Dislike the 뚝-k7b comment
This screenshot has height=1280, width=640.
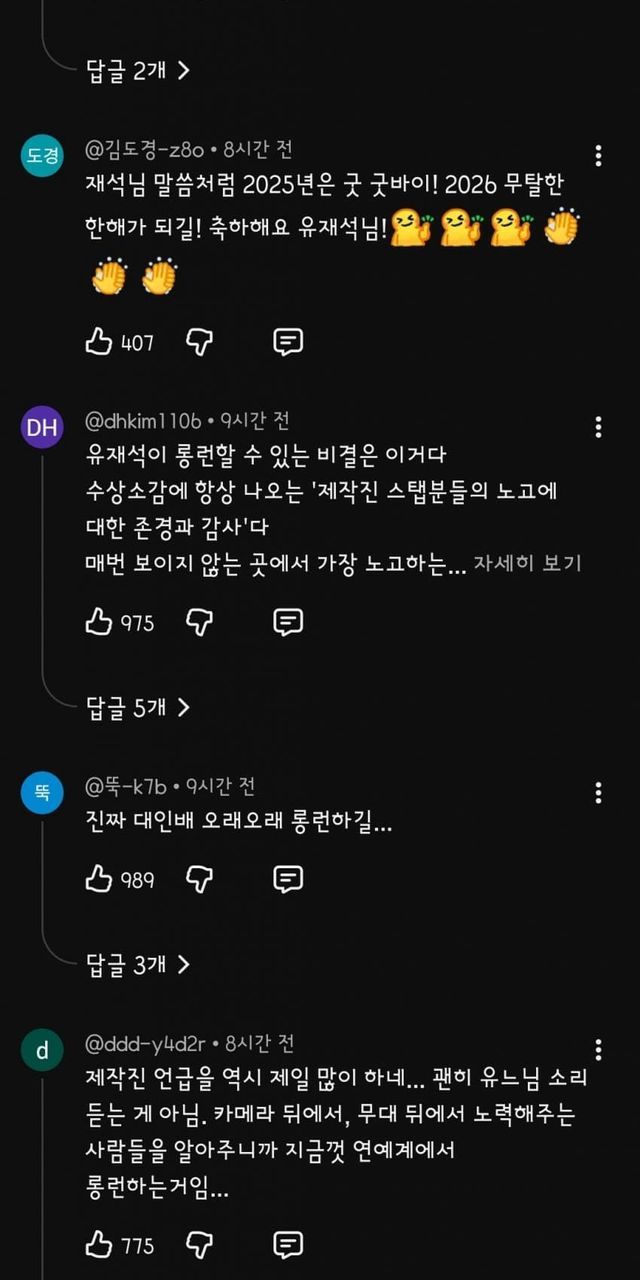[200, 879]
